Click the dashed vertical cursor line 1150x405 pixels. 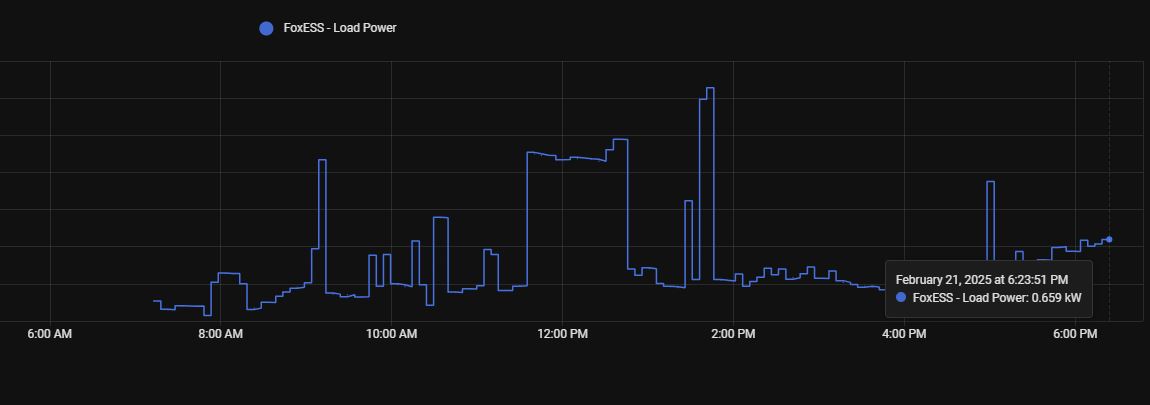[x=1109, y=150]
